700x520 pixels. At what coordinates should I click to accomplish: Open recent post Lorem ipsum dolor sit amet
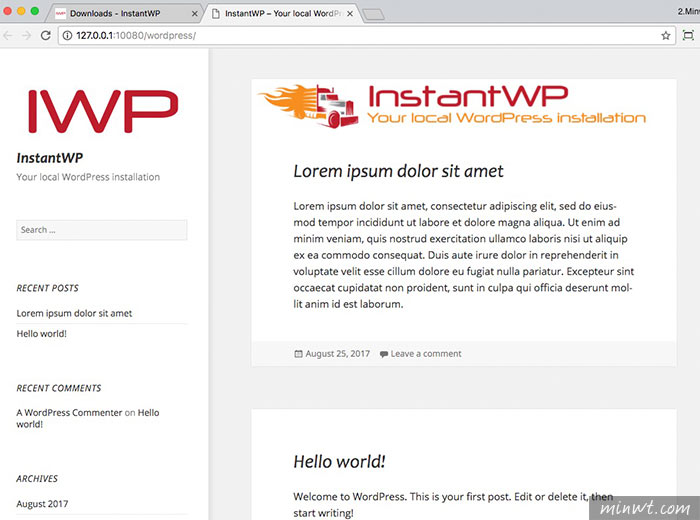pyautogui.click(x=74, y=313)
